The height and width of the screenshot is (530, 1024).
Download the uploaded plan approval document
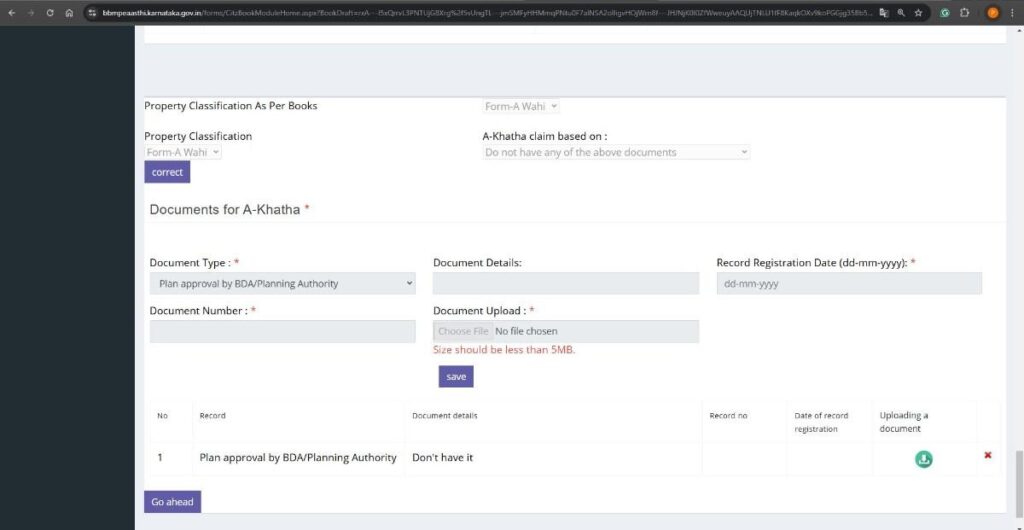924,459
